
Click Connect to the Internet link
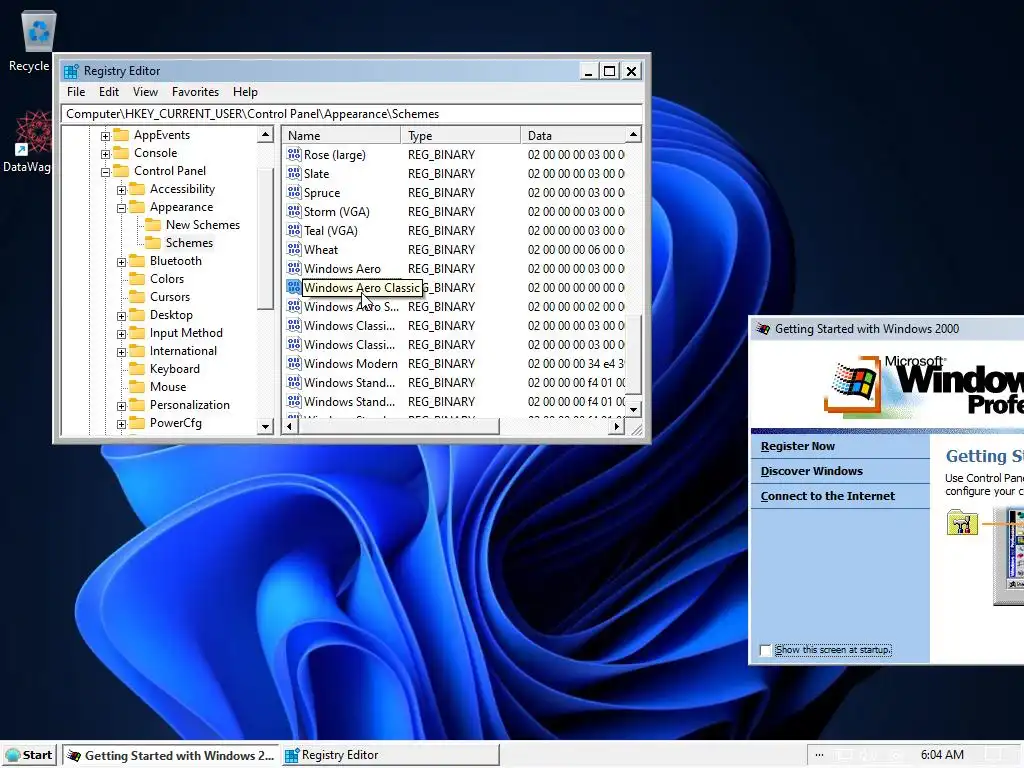[x=827, y=496]
